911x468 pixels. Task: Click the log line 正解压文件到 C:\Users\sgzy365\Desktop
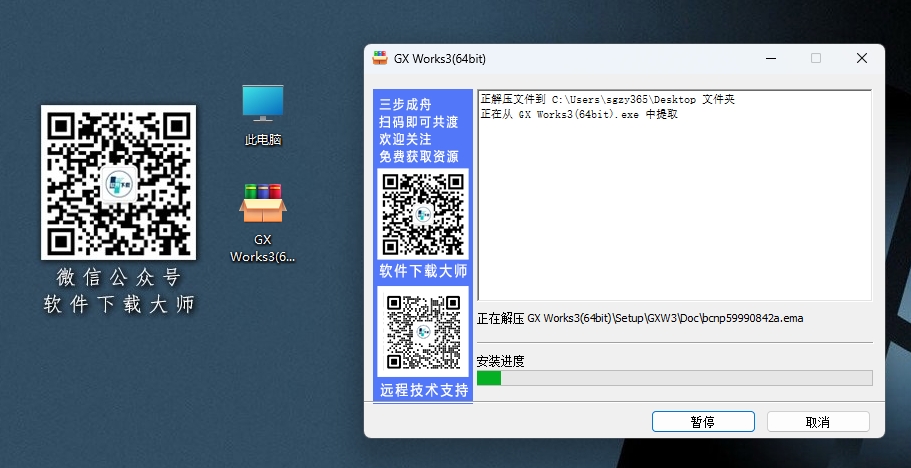pos(608,99)
